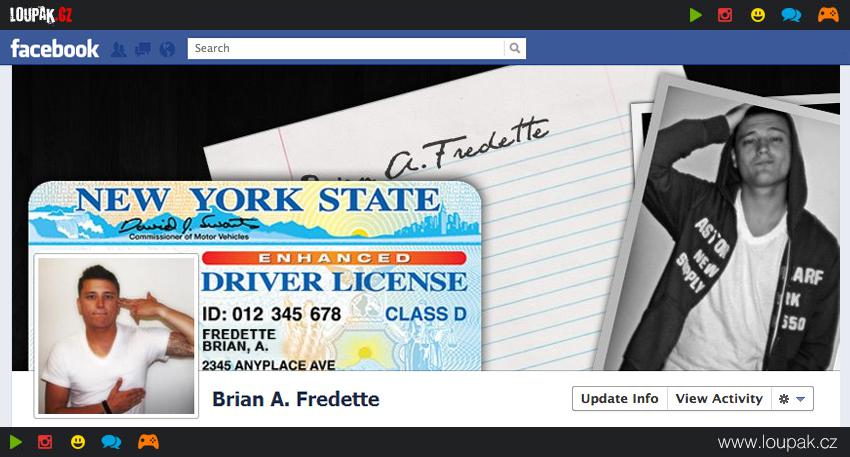Open the red camera icon in top bar
The height and width of the screenshot is (457, 850).
pos(725,15)
